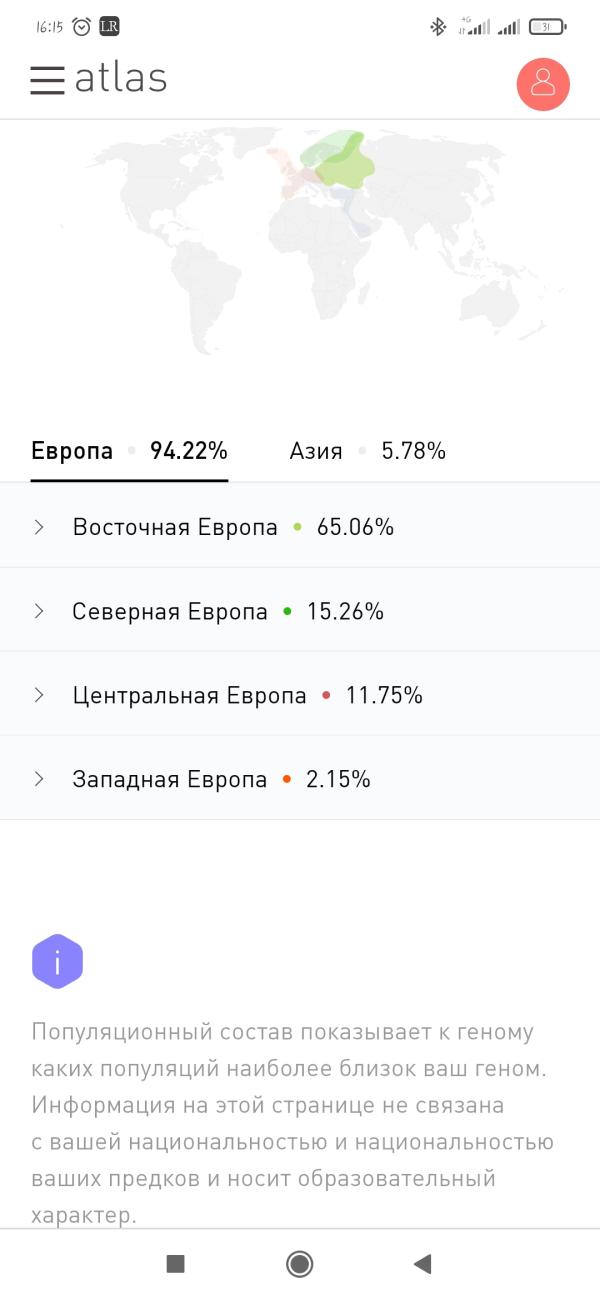This screenshot has height=1299, width=600.
Task: Expand the Западная Европа chevron
Action: coord(39,779)
